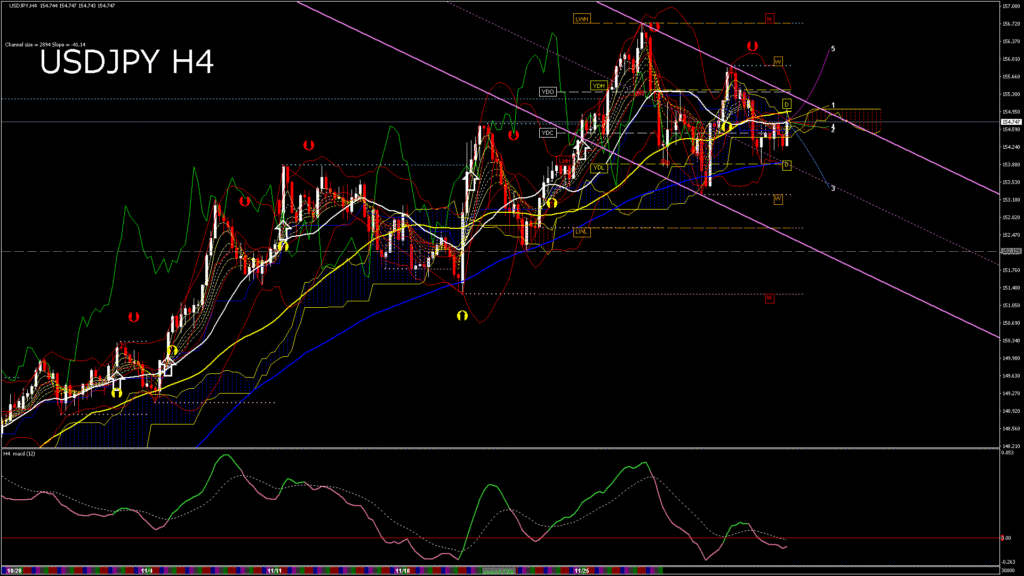The width and height of the screenshot is (1024, 576).
Task: Click the 11/25 date marker
Action: (581, 571)
